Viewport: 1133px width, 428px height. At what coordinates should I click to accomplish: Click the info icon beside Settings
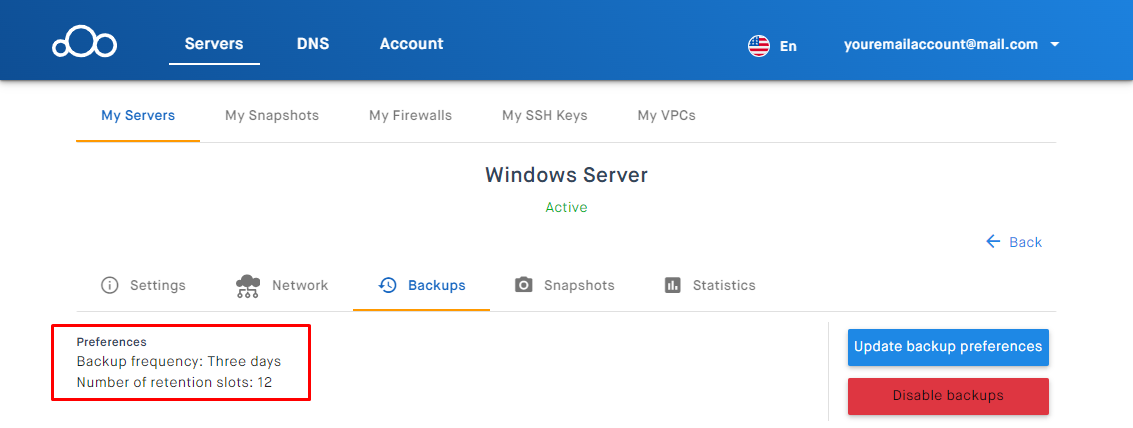(x=110, y=285)
